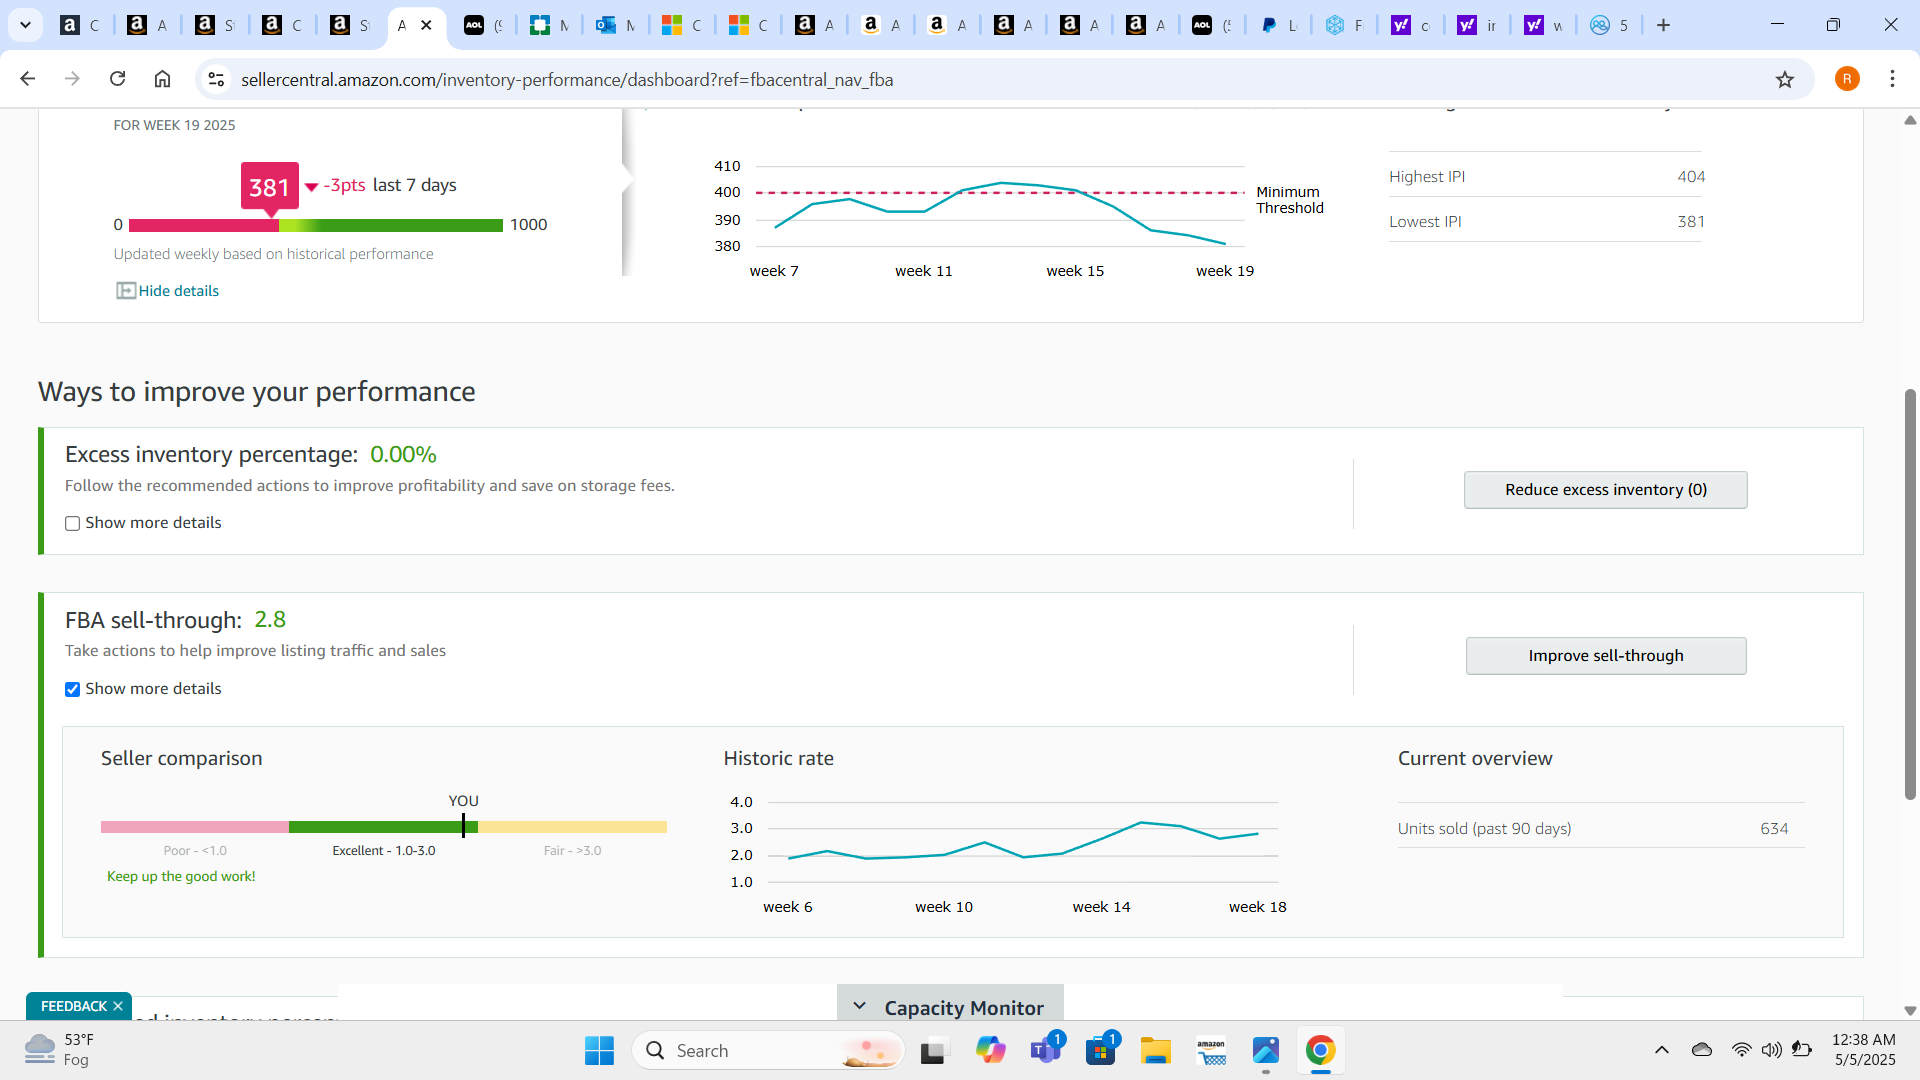The image size is (1920, 1080).
Task: Show hidden system tray icons
Action: (x=1661, y=1050)
